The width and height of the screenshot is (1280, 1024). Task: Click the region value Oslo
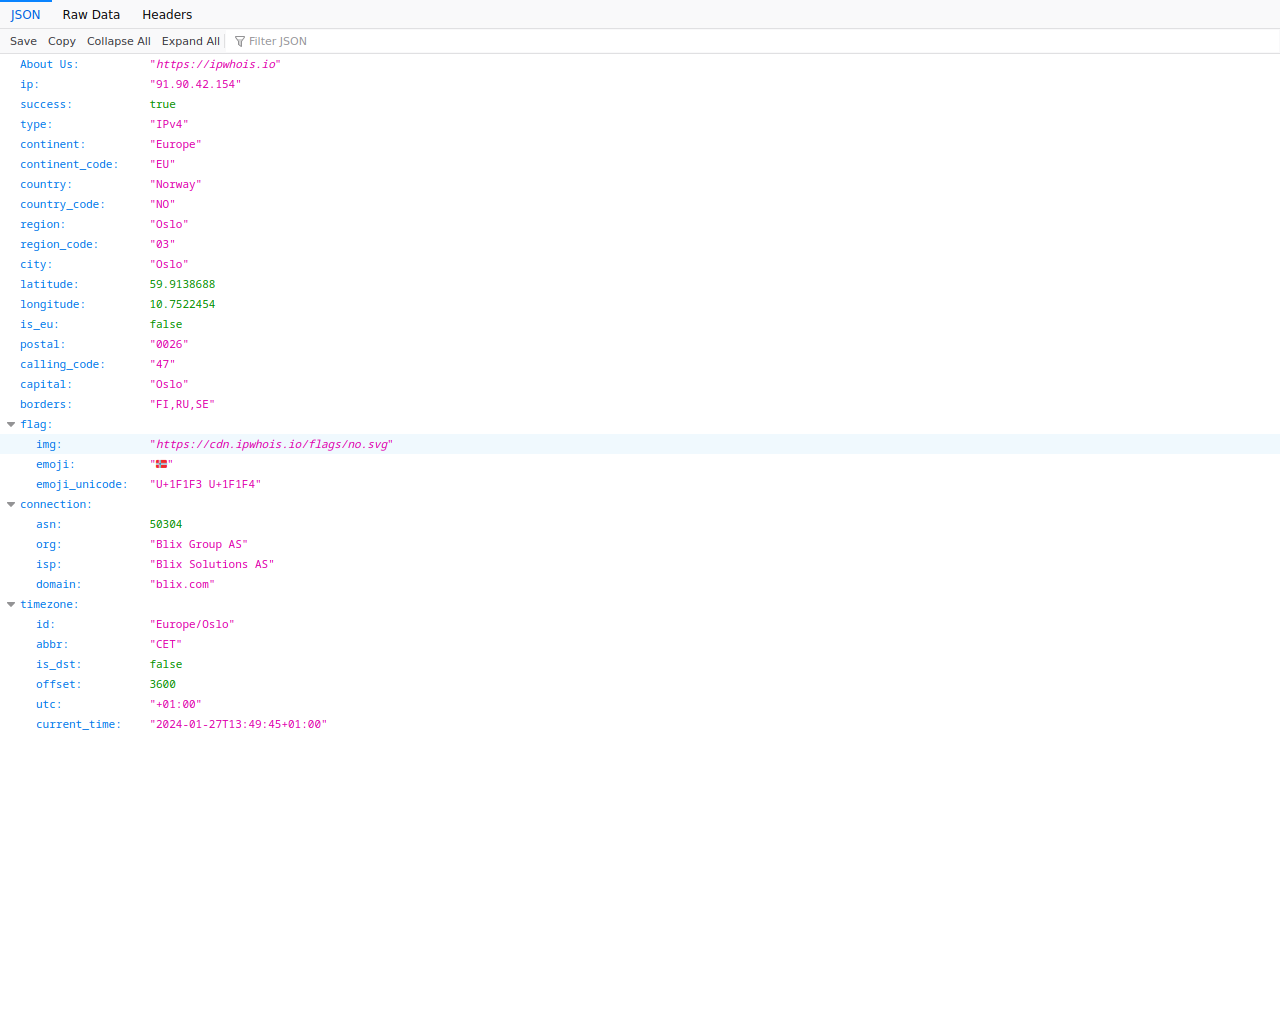(169, 224)
